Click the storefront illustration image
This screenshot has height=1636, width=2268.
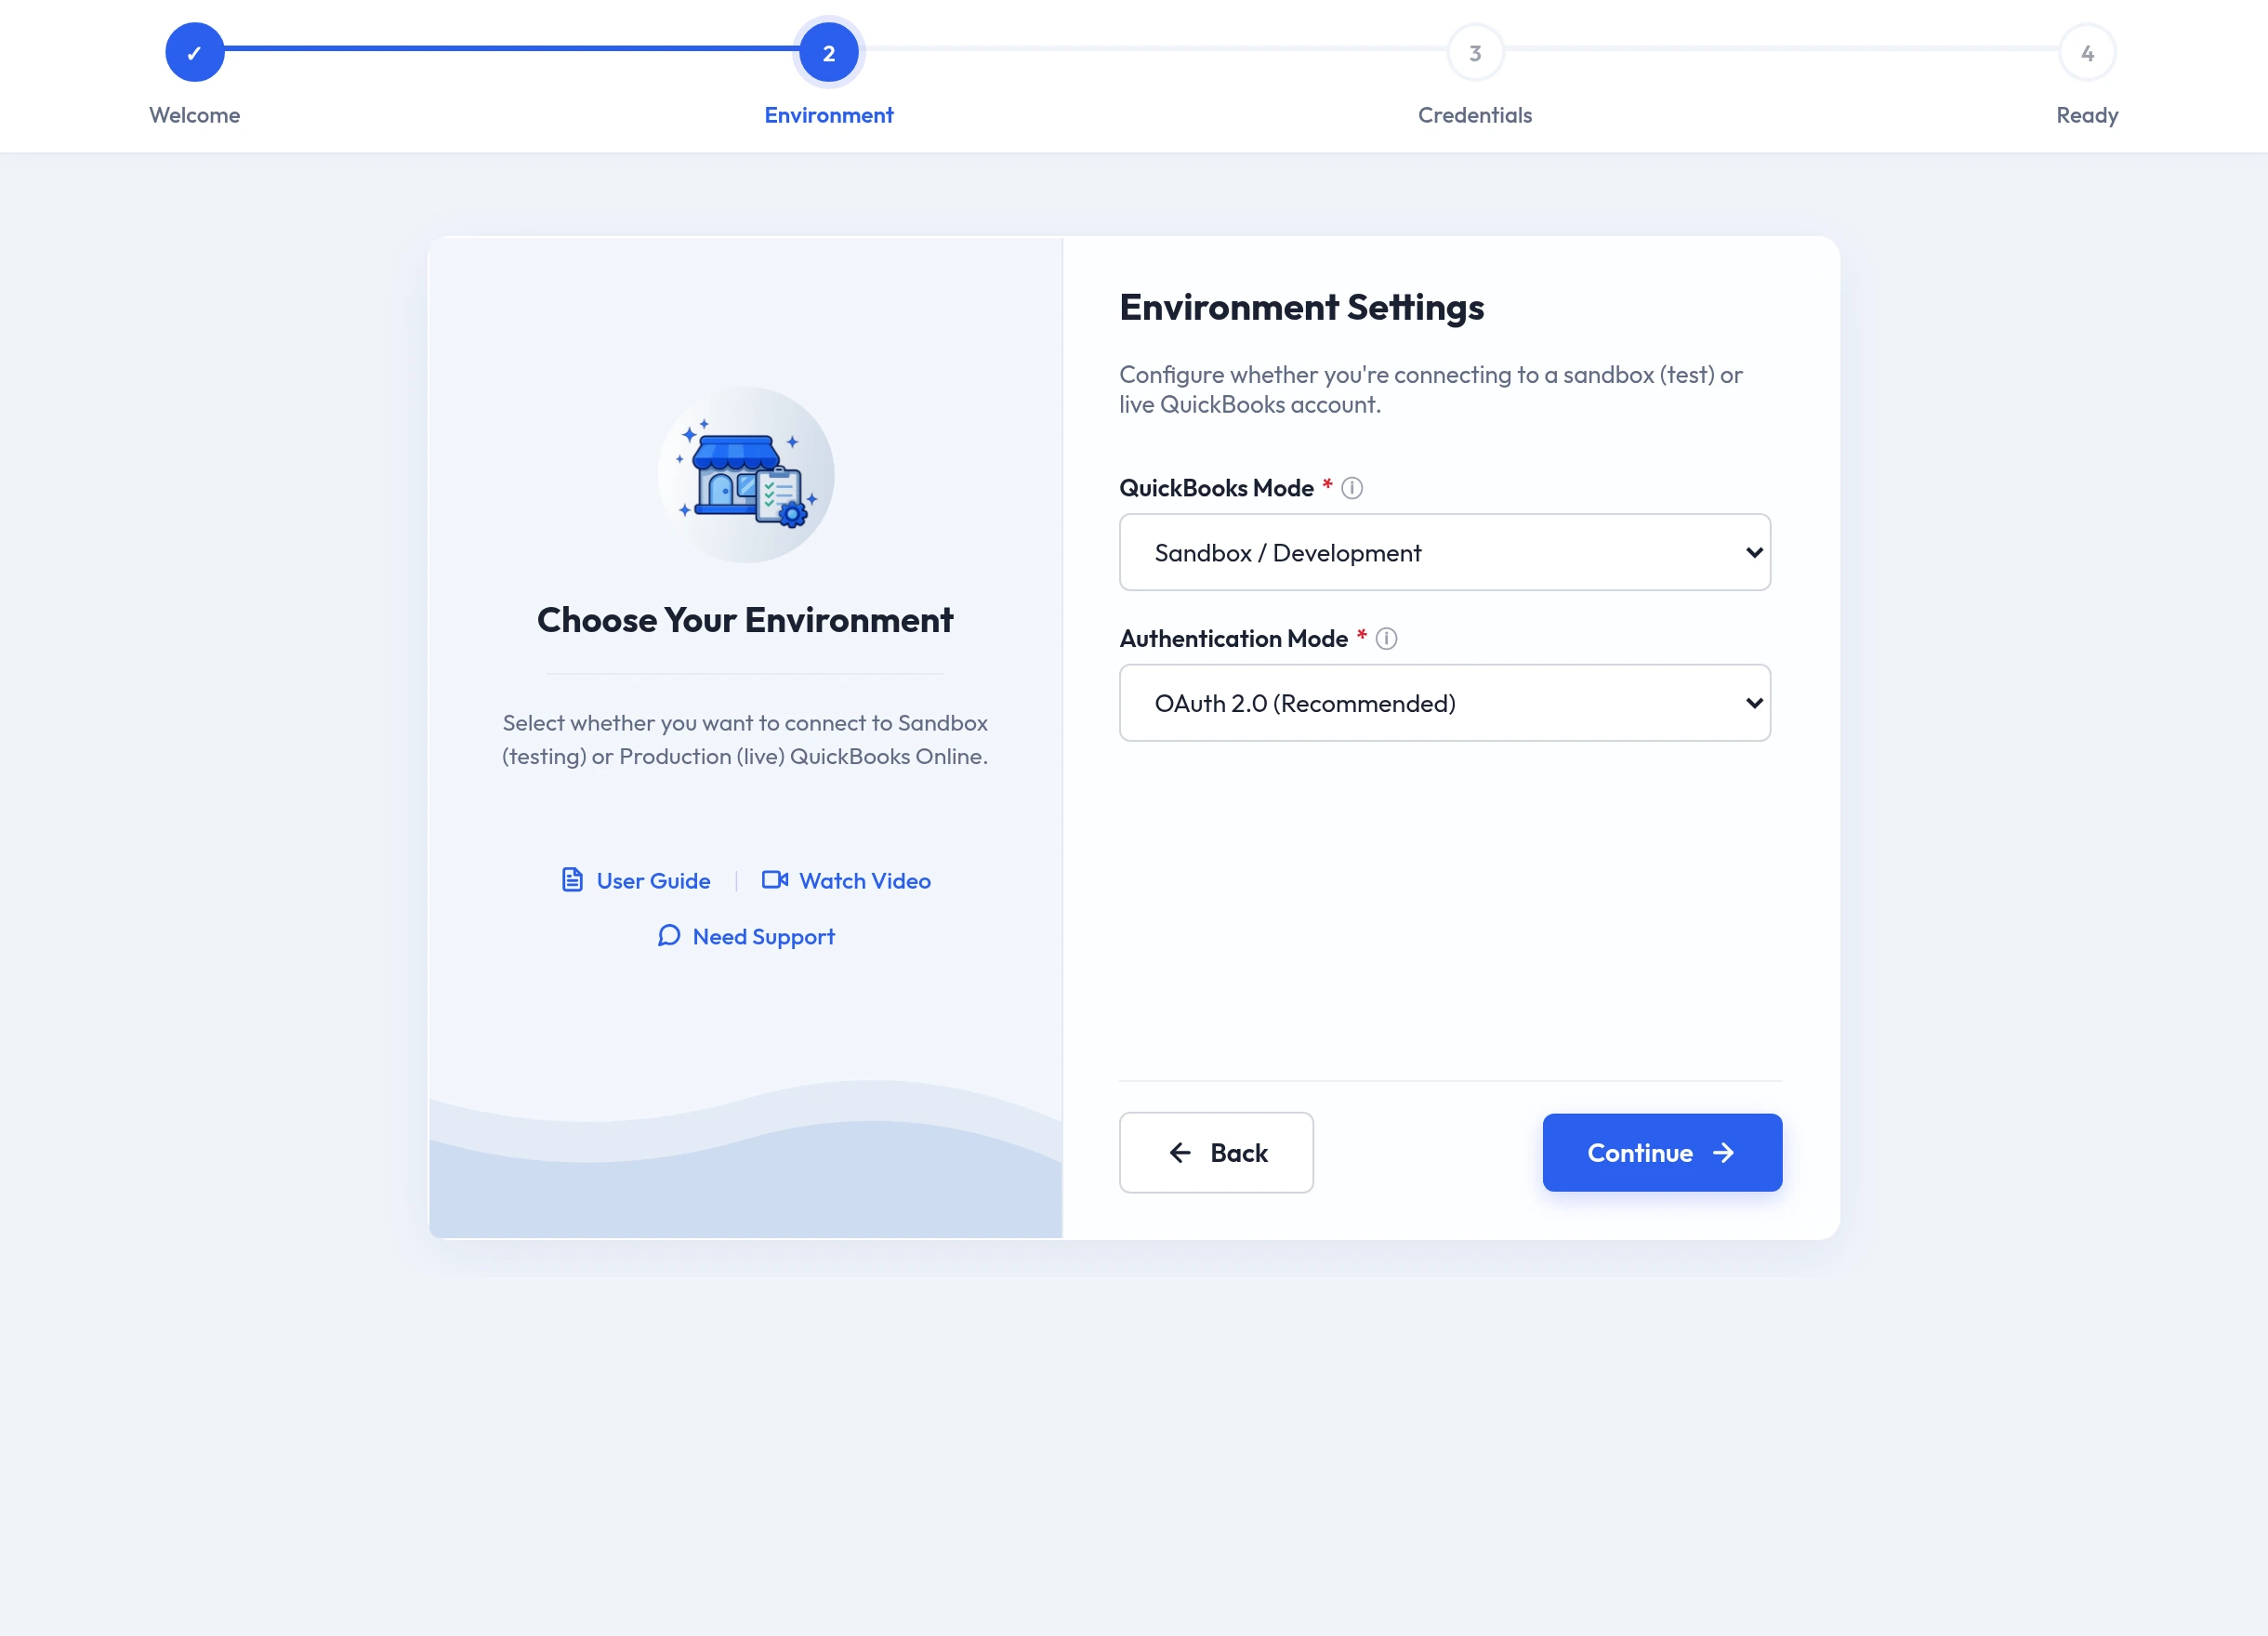click(746, 475)
